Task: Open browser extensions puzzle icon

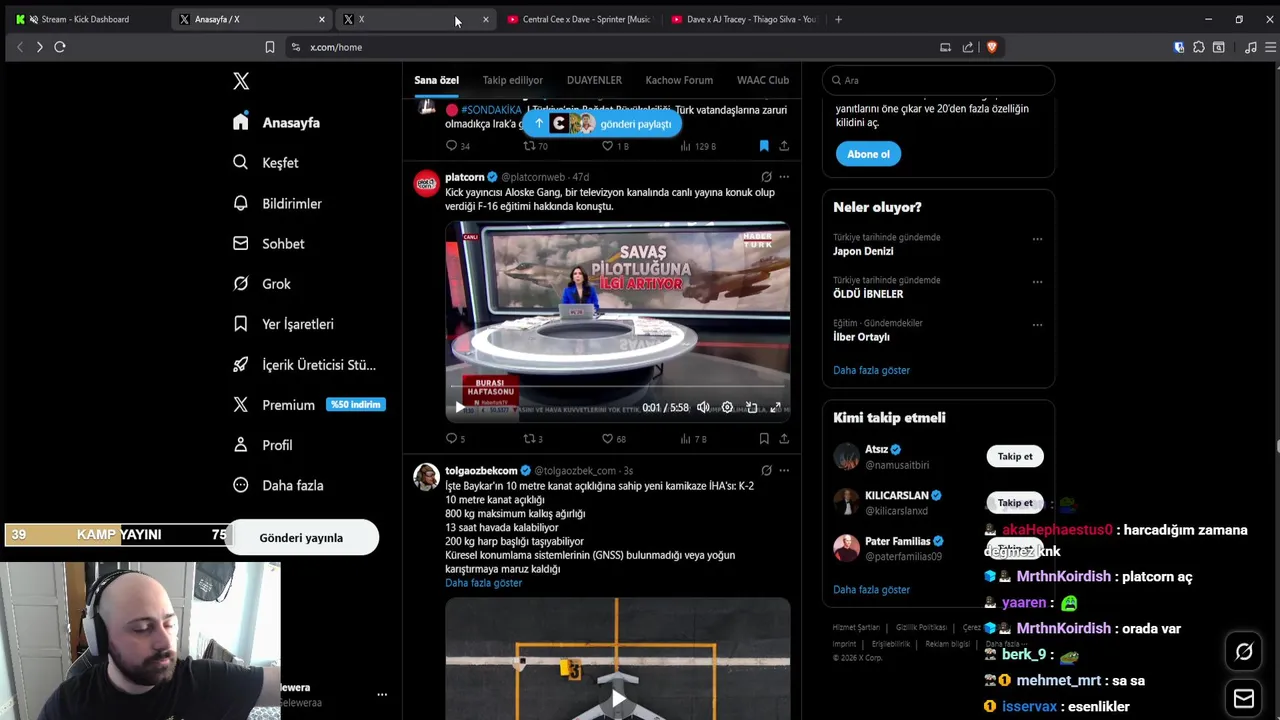Action: pyautogui.click(x=1199, y=47)
